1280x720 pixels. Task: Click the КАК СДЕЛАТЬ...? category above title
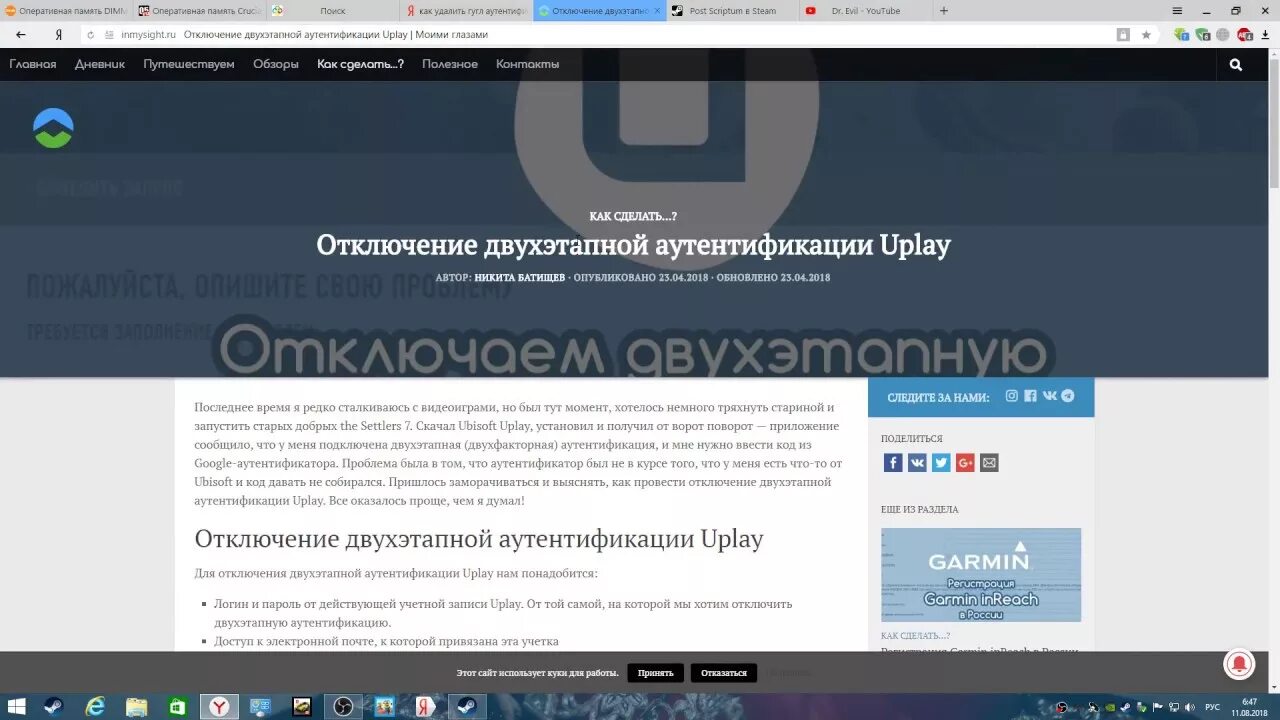pyautogui.click(x=633, y=217)
